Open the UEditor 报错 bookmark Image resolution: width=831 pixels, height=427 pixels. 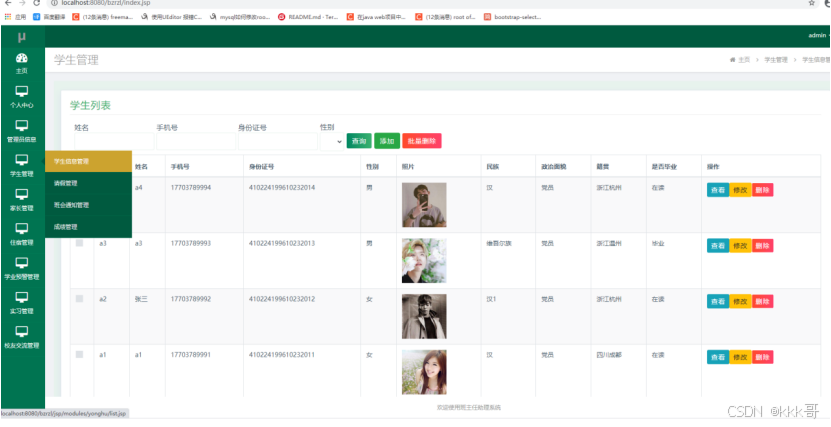click(172, 17)
